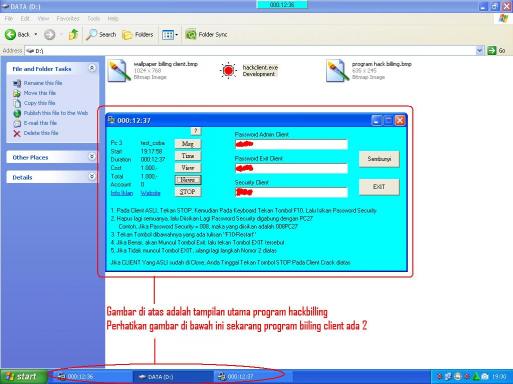Choose Rename this file
Screen dimensions: 513x384
(38, 83)
